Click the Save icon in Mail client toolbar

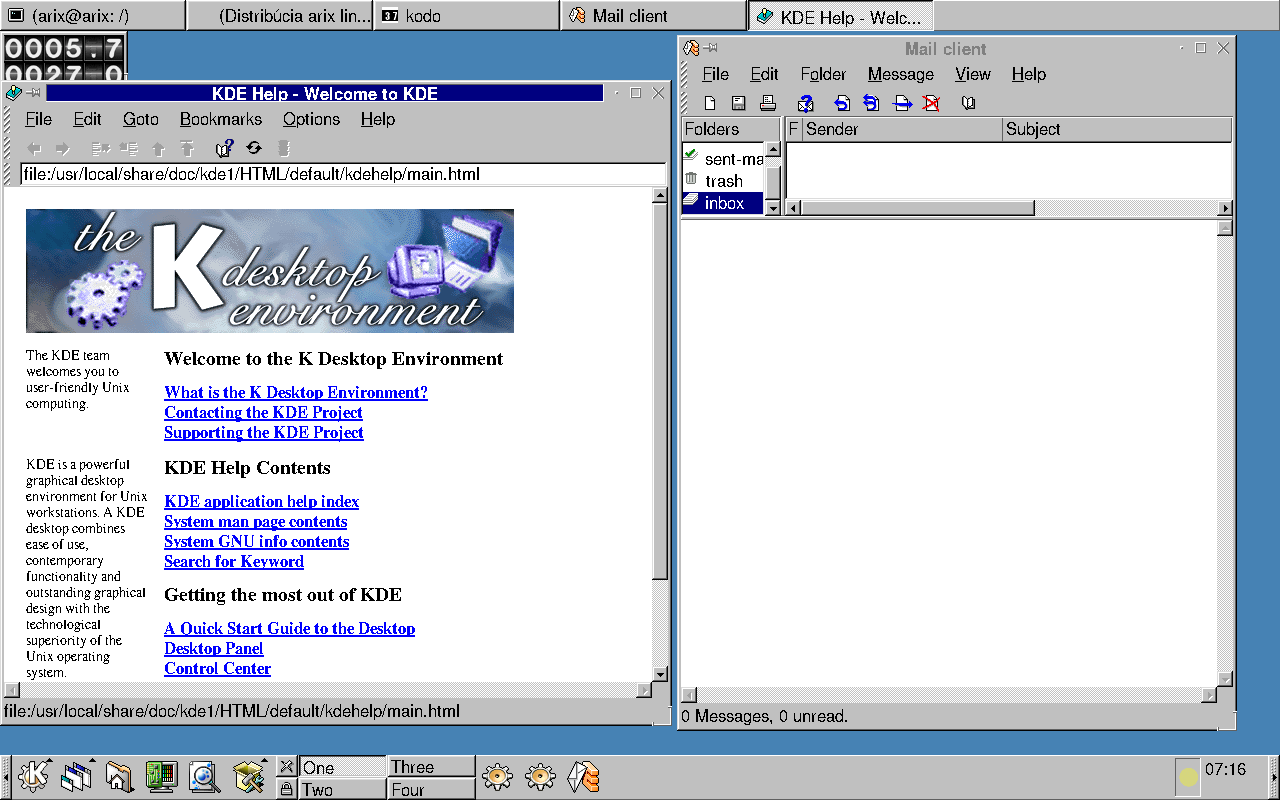(x=738, y=103)
